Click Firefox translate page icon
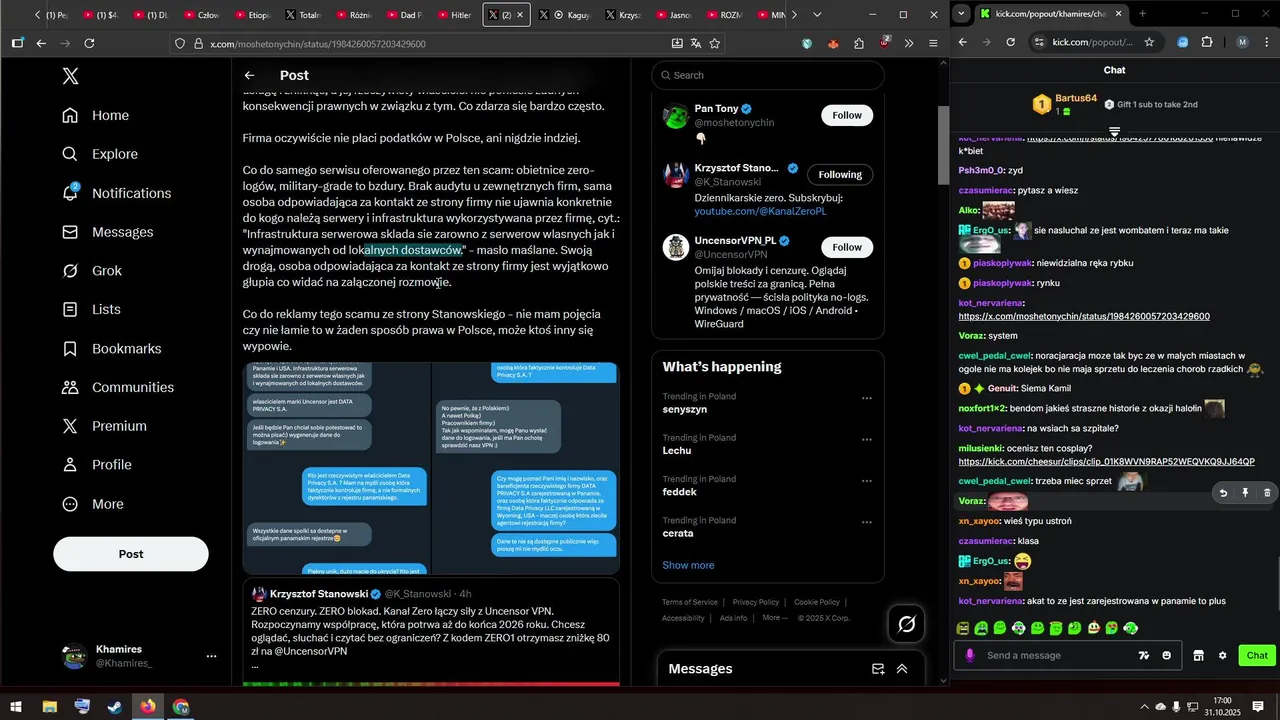The width and height of the screenshot is (1280, 720). [696, 43]
